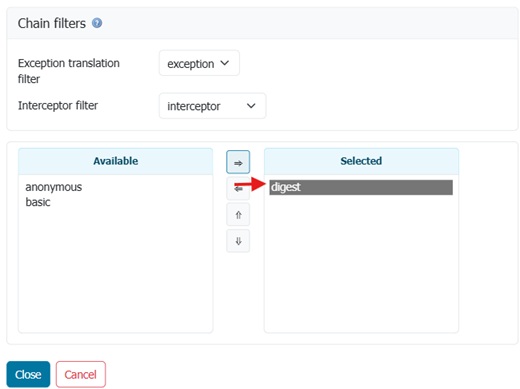This screenshot has width=520, height=389.
Task: Click the move-right arrow button
Action: point(238,162)
